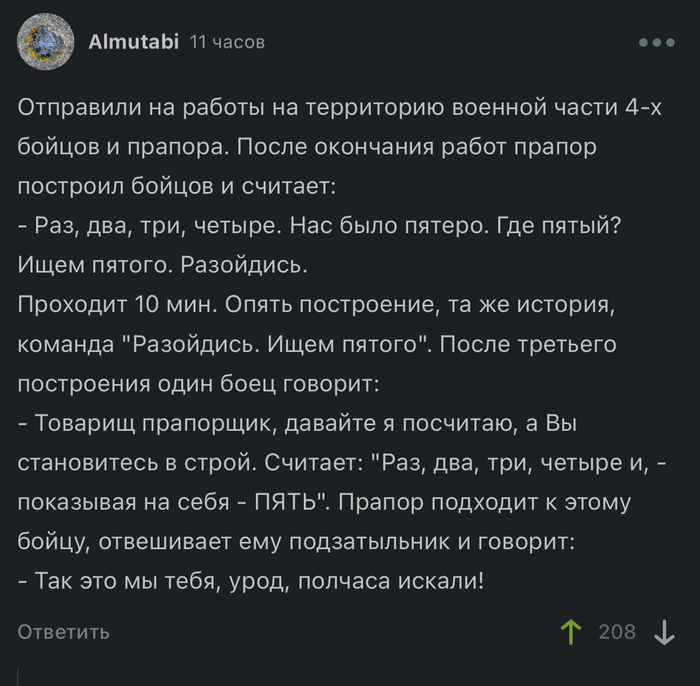This screenshot has width=700, height=686.
Task: Open Almutabi's round avatar picture
Action: [x=45, y=42]
